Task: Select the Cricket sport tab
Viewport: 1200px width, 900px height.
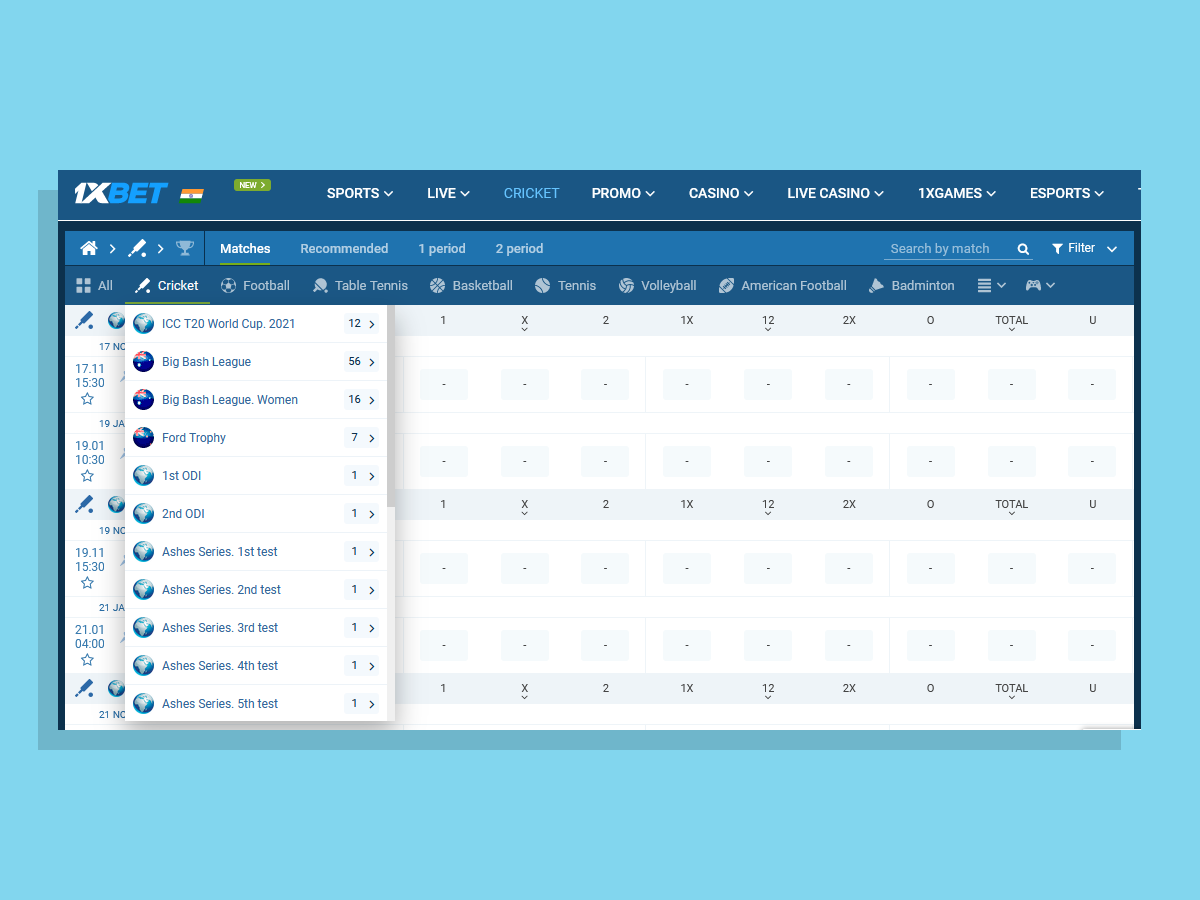Action: 167,285
